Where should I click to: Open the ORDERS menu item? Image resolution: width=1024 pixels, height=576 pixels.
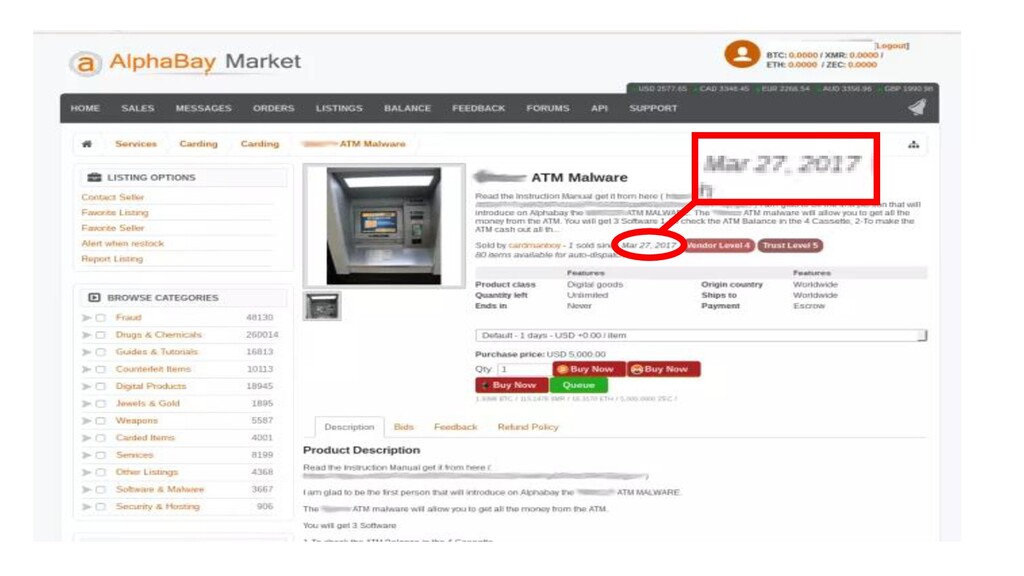tap(274, 108)
